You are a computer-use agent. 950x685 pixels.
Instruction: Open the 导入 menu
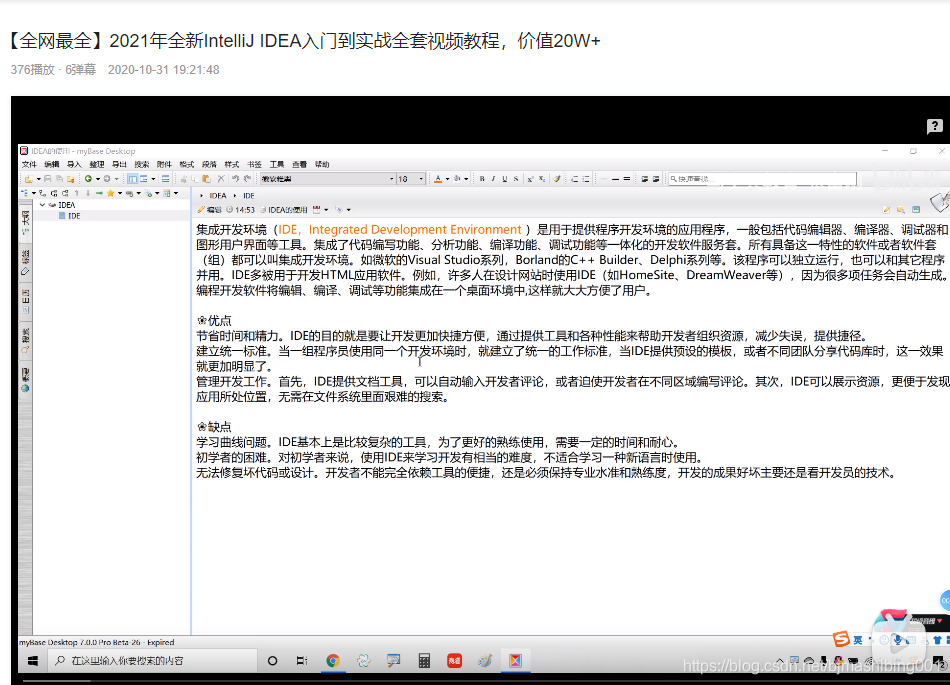[x=74, y=164]
